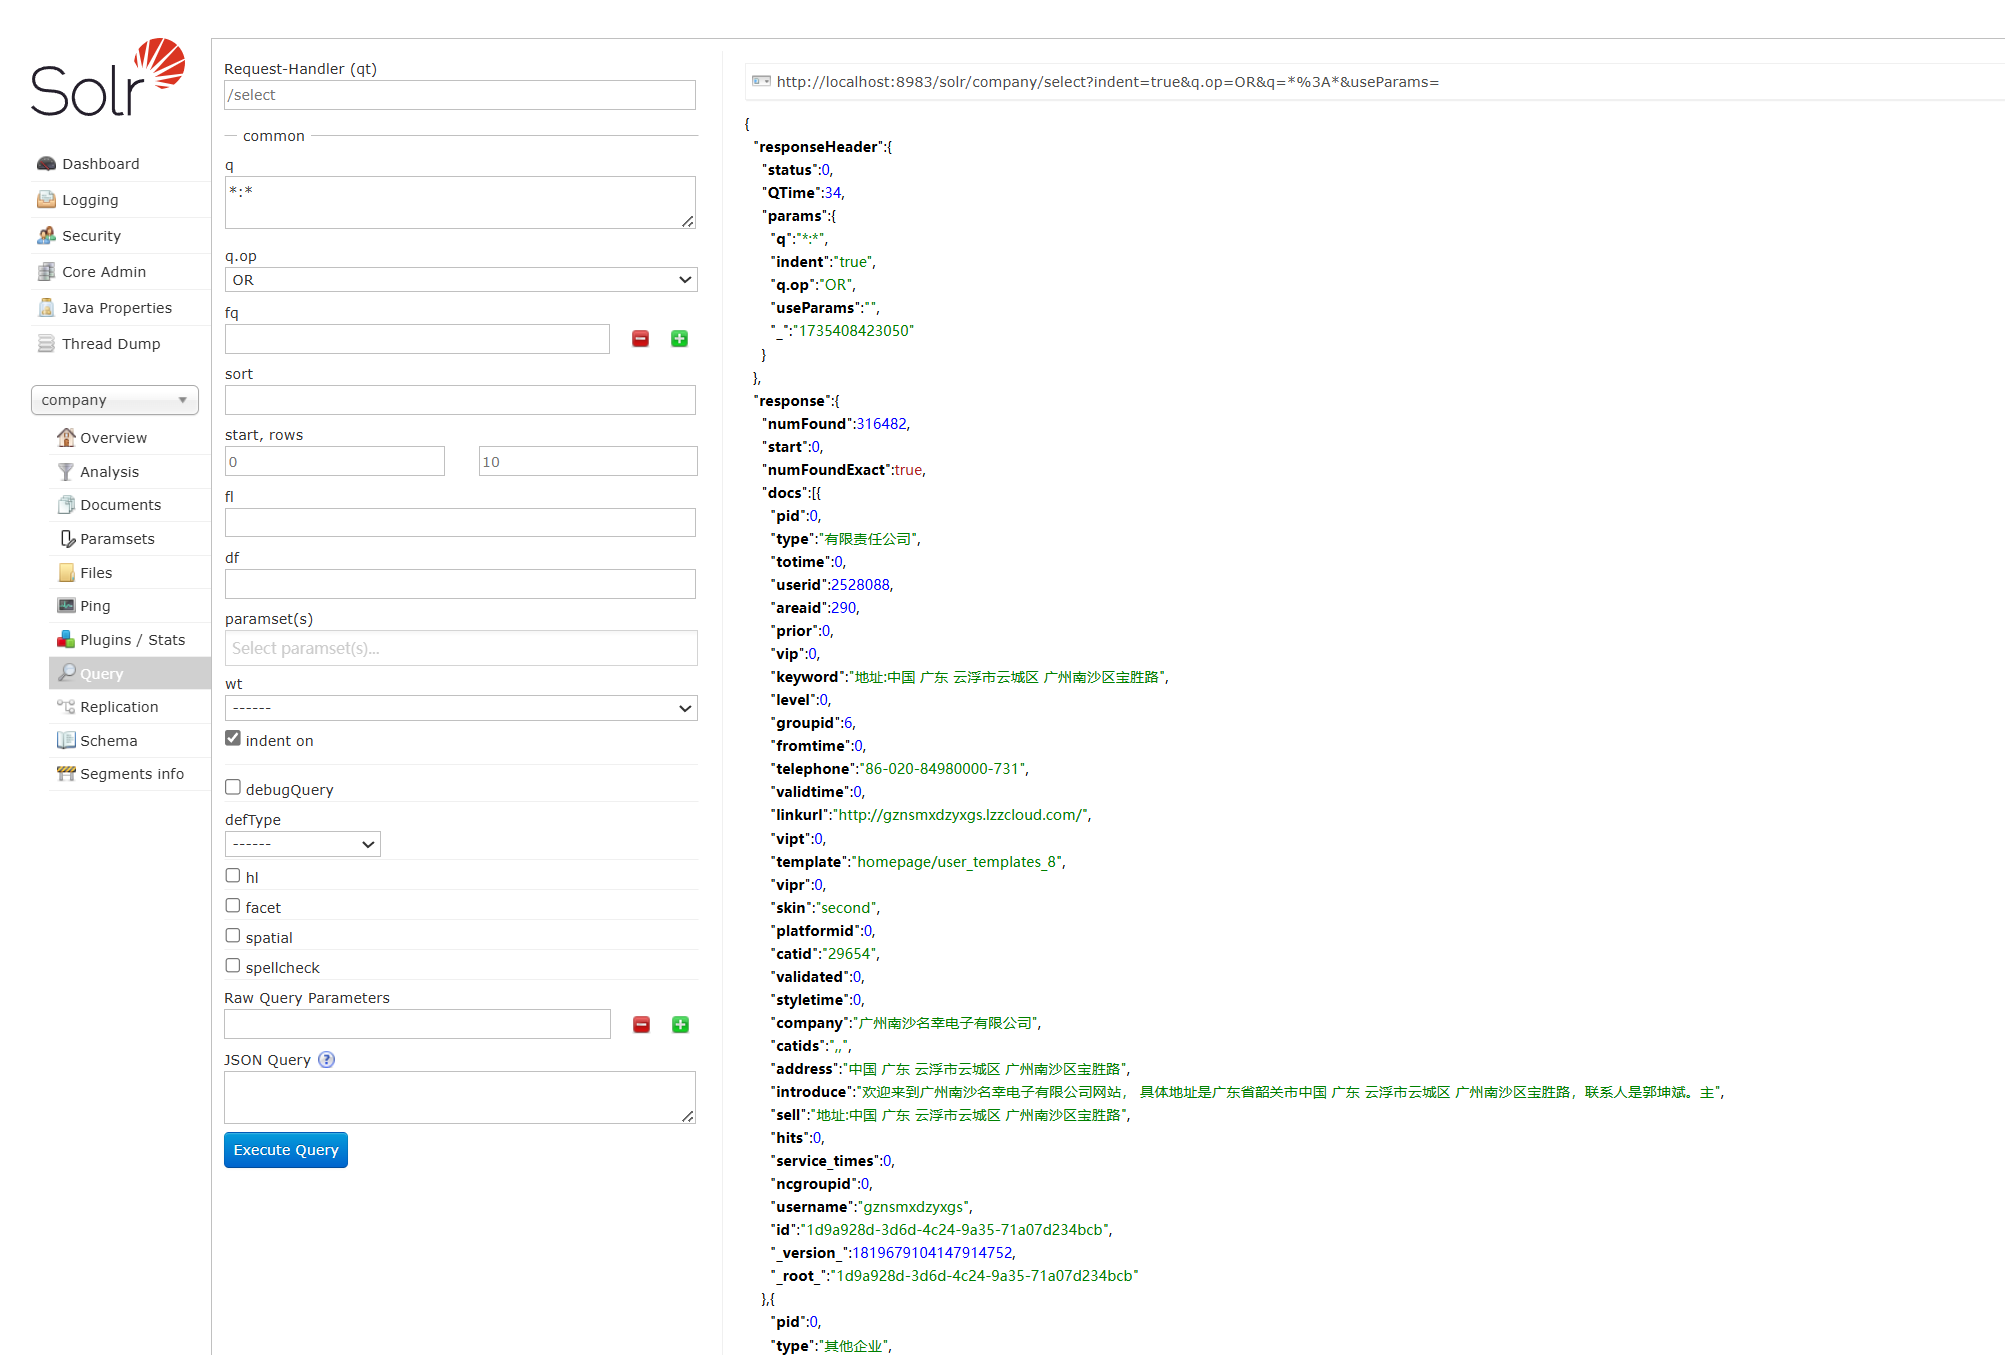Click the green add fq filter icon
Image resolution: width=2010 pixels, height=1360 pixels.
(x=680, y=339)
